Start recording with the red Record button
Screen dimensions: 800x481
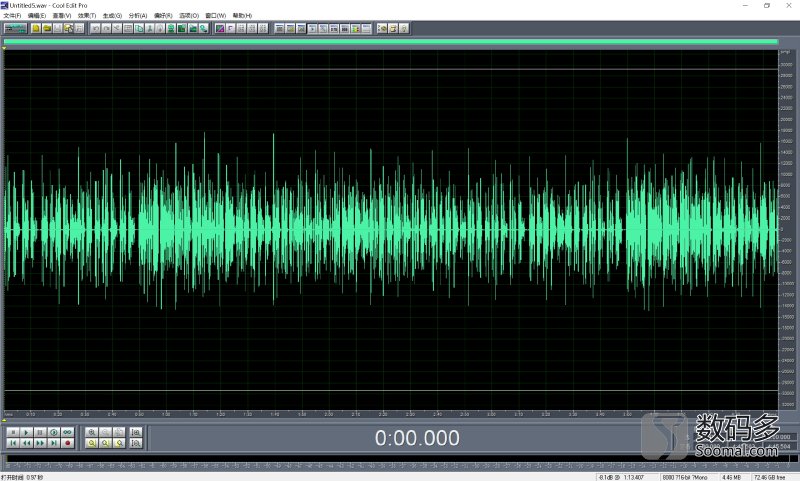68,442
